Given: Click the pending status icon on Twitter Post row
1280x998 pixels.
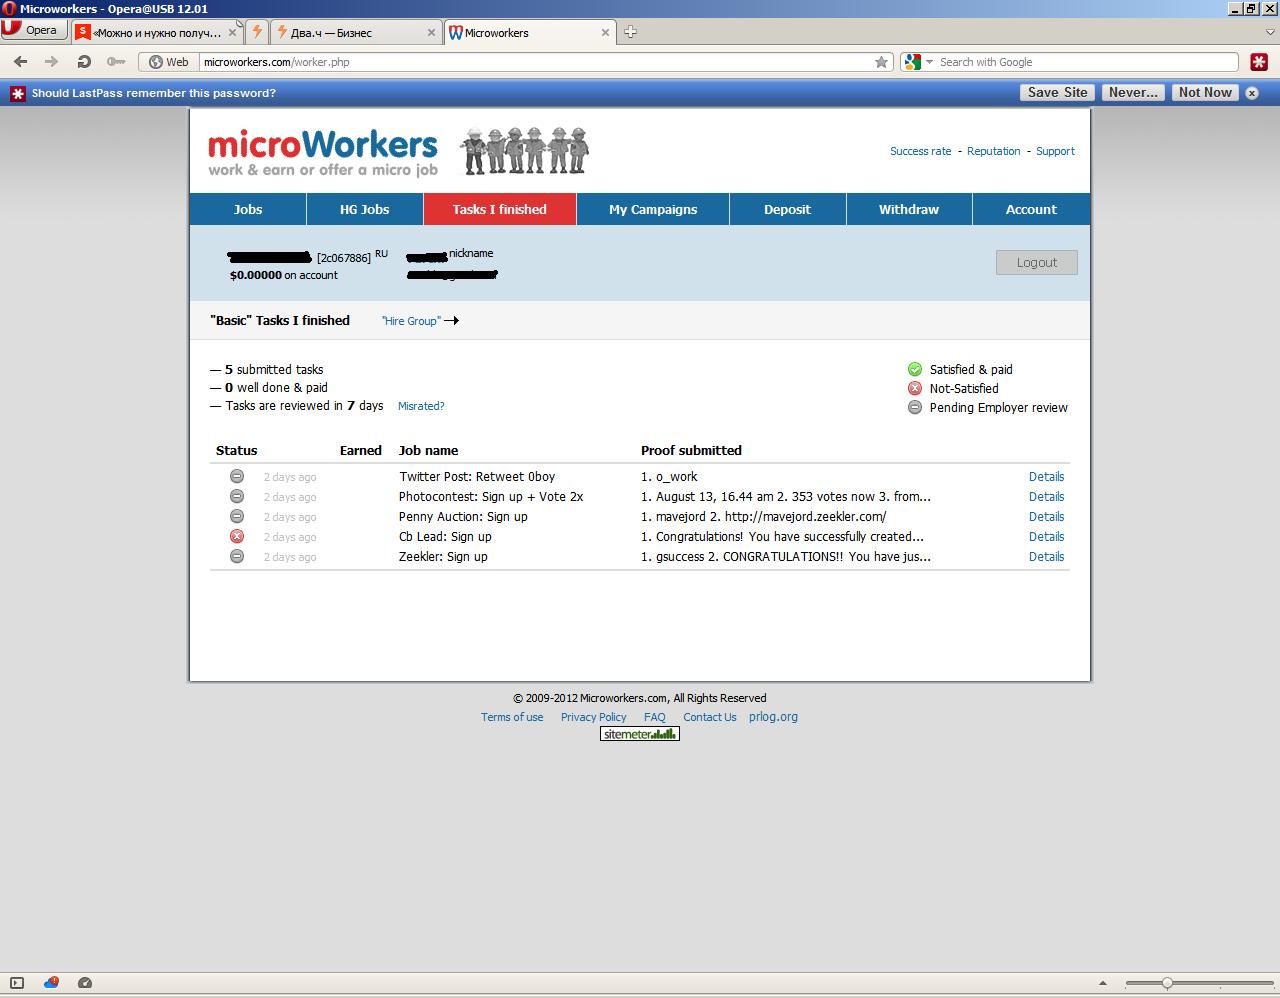Looking at the screenshot, I should coord(237,476).
